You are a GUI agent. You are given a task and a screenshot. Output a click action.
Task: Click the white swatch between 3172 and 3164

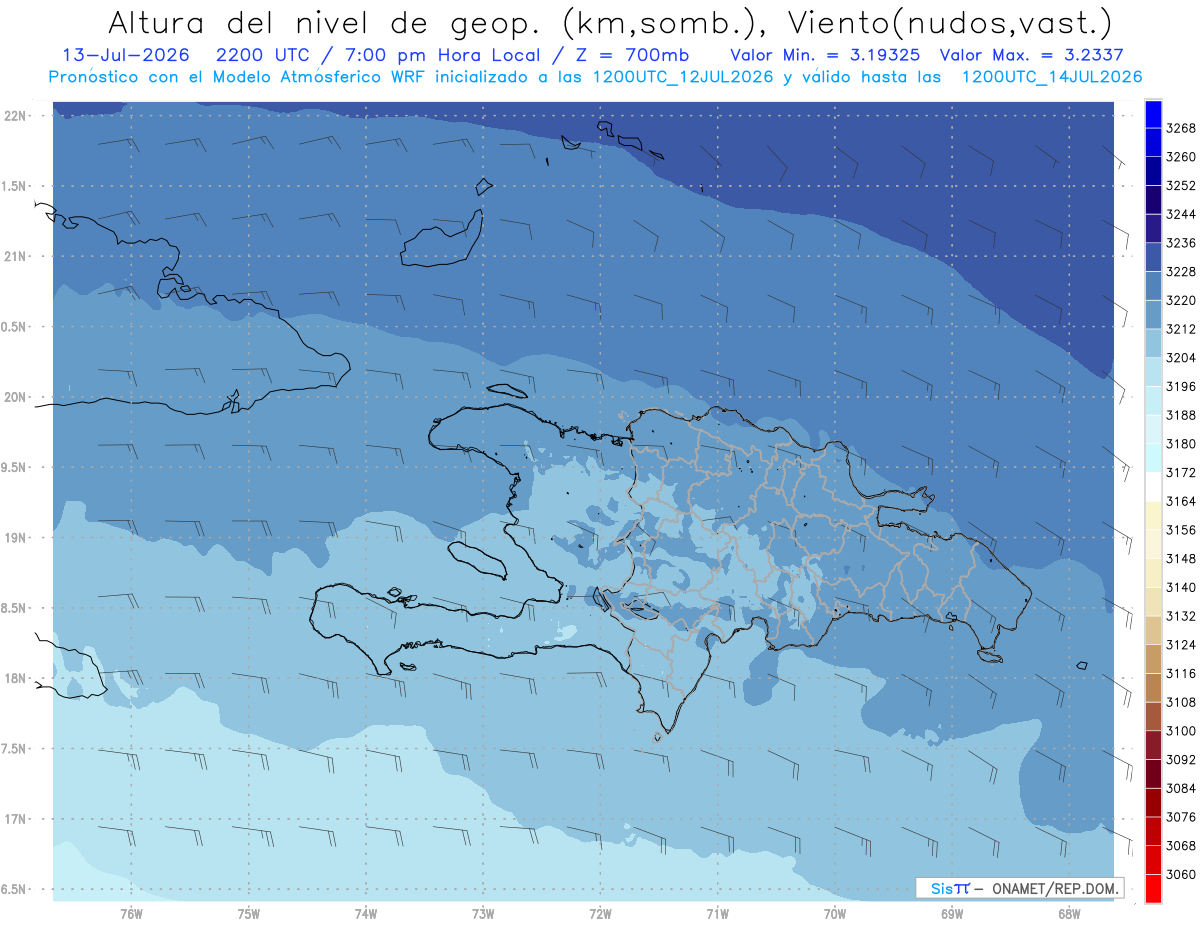1153,486
